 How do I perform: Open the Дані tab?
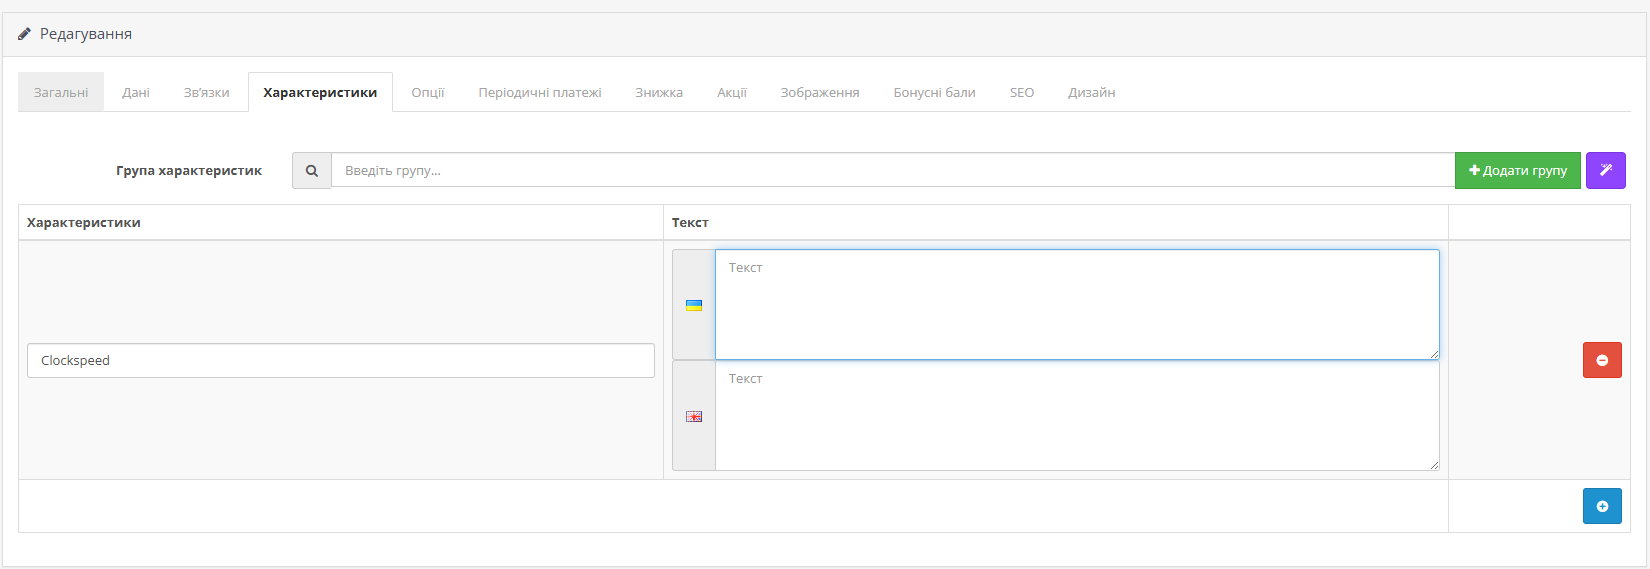[136, 92]
